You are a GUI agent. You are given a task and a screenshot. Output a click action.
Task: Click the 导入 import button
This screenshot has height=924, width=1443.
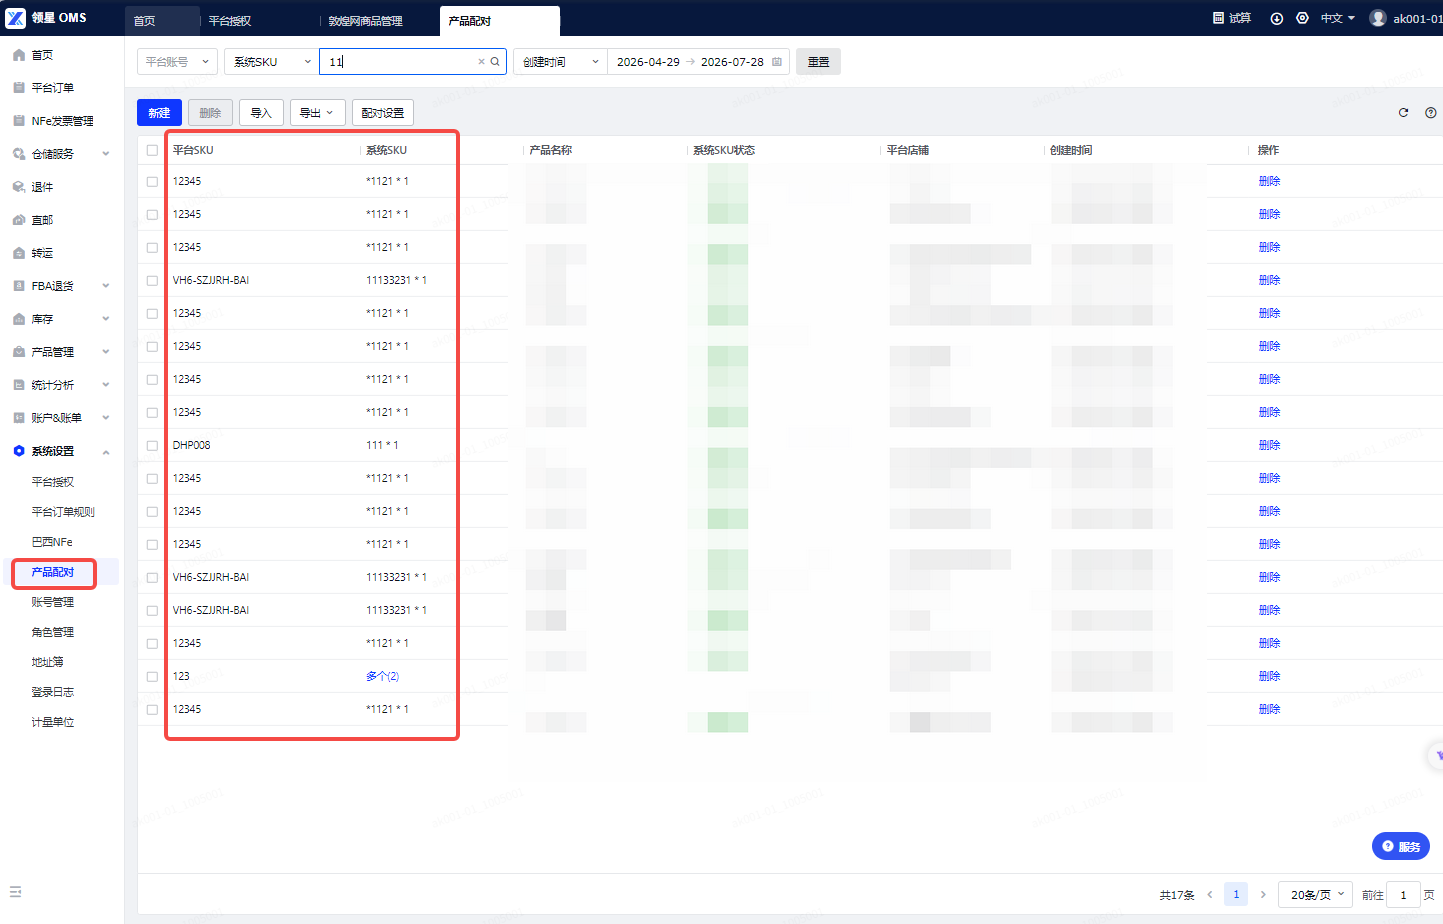(x=261, y=113)
